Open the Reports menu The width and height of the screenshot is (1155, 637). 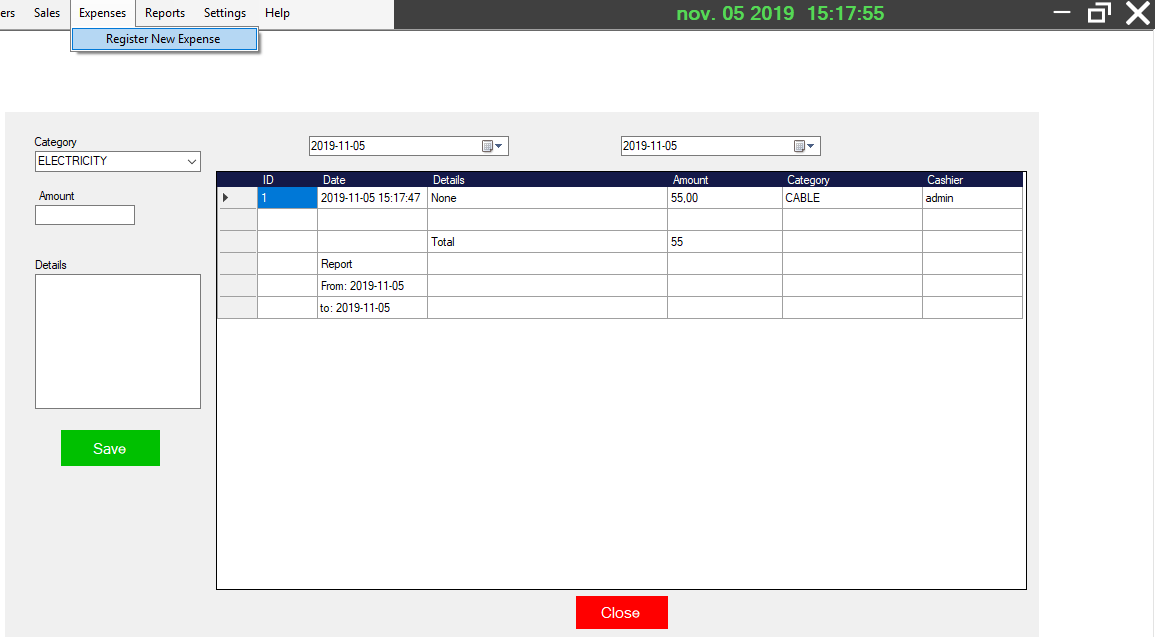164,13
